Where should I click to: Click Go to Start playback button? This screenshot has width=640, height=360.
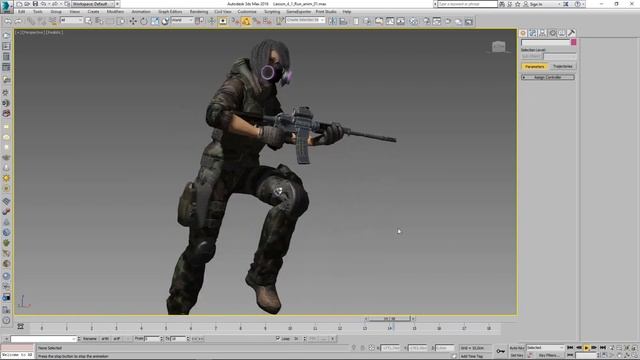coord(570,348)
